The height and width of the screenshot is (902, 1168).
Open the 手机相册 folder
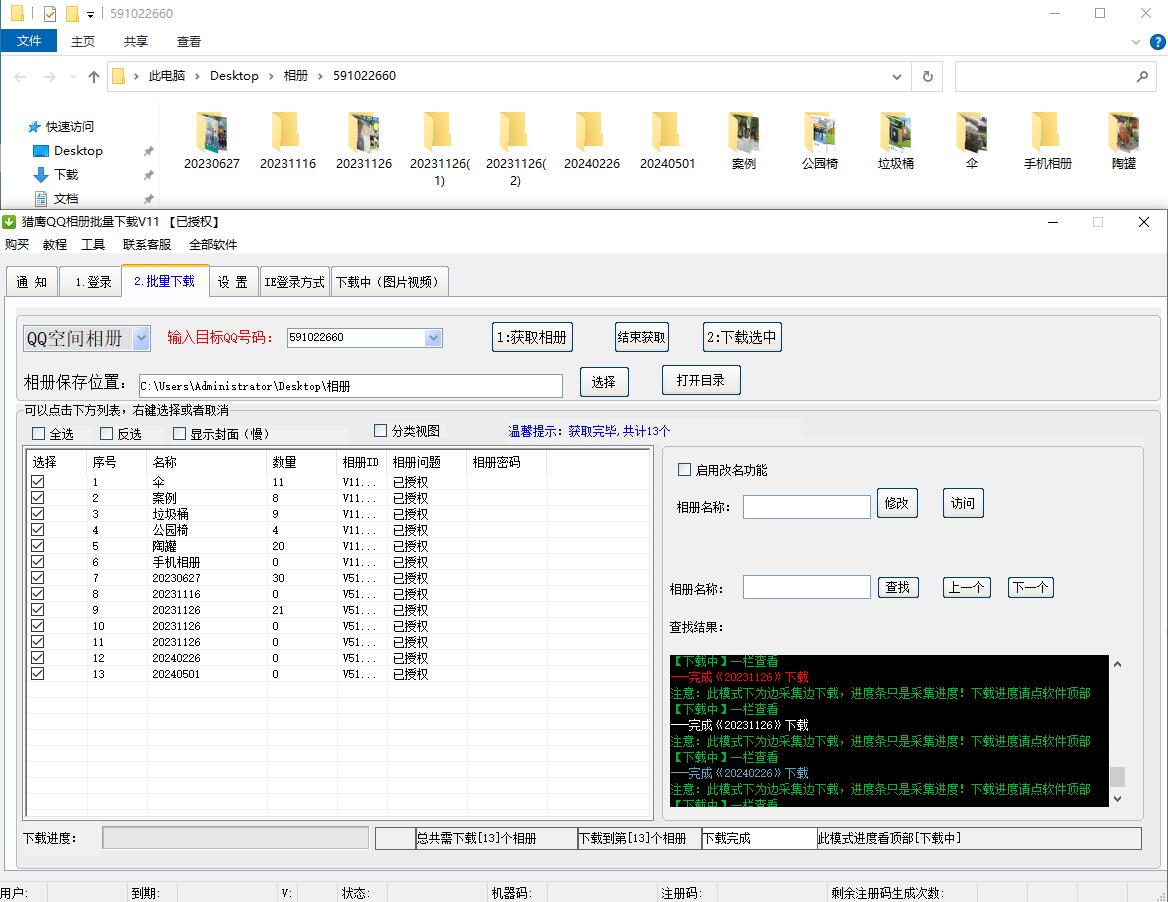click(1047, 141)
